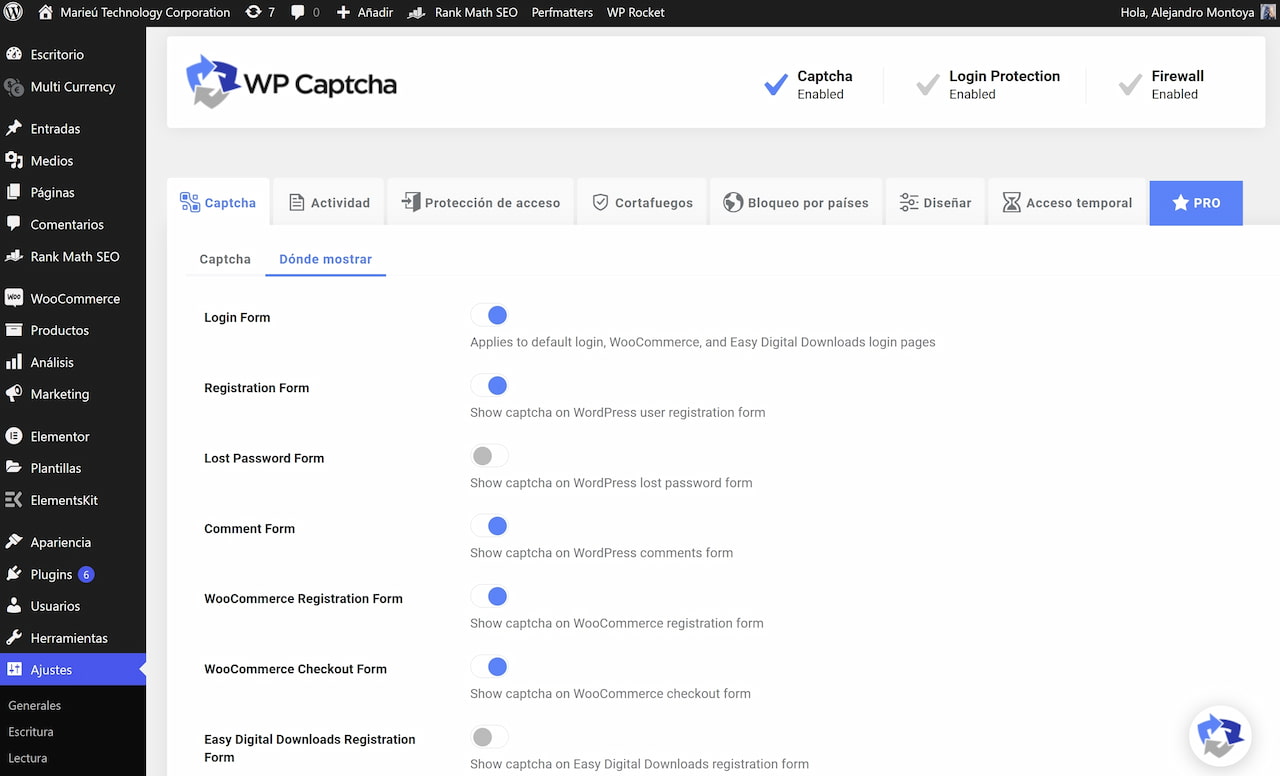Click the user avatar next to Alejandro Montoya
Image resolution: width=1280 pixels, height=776 pixels.
(1268, 12)
